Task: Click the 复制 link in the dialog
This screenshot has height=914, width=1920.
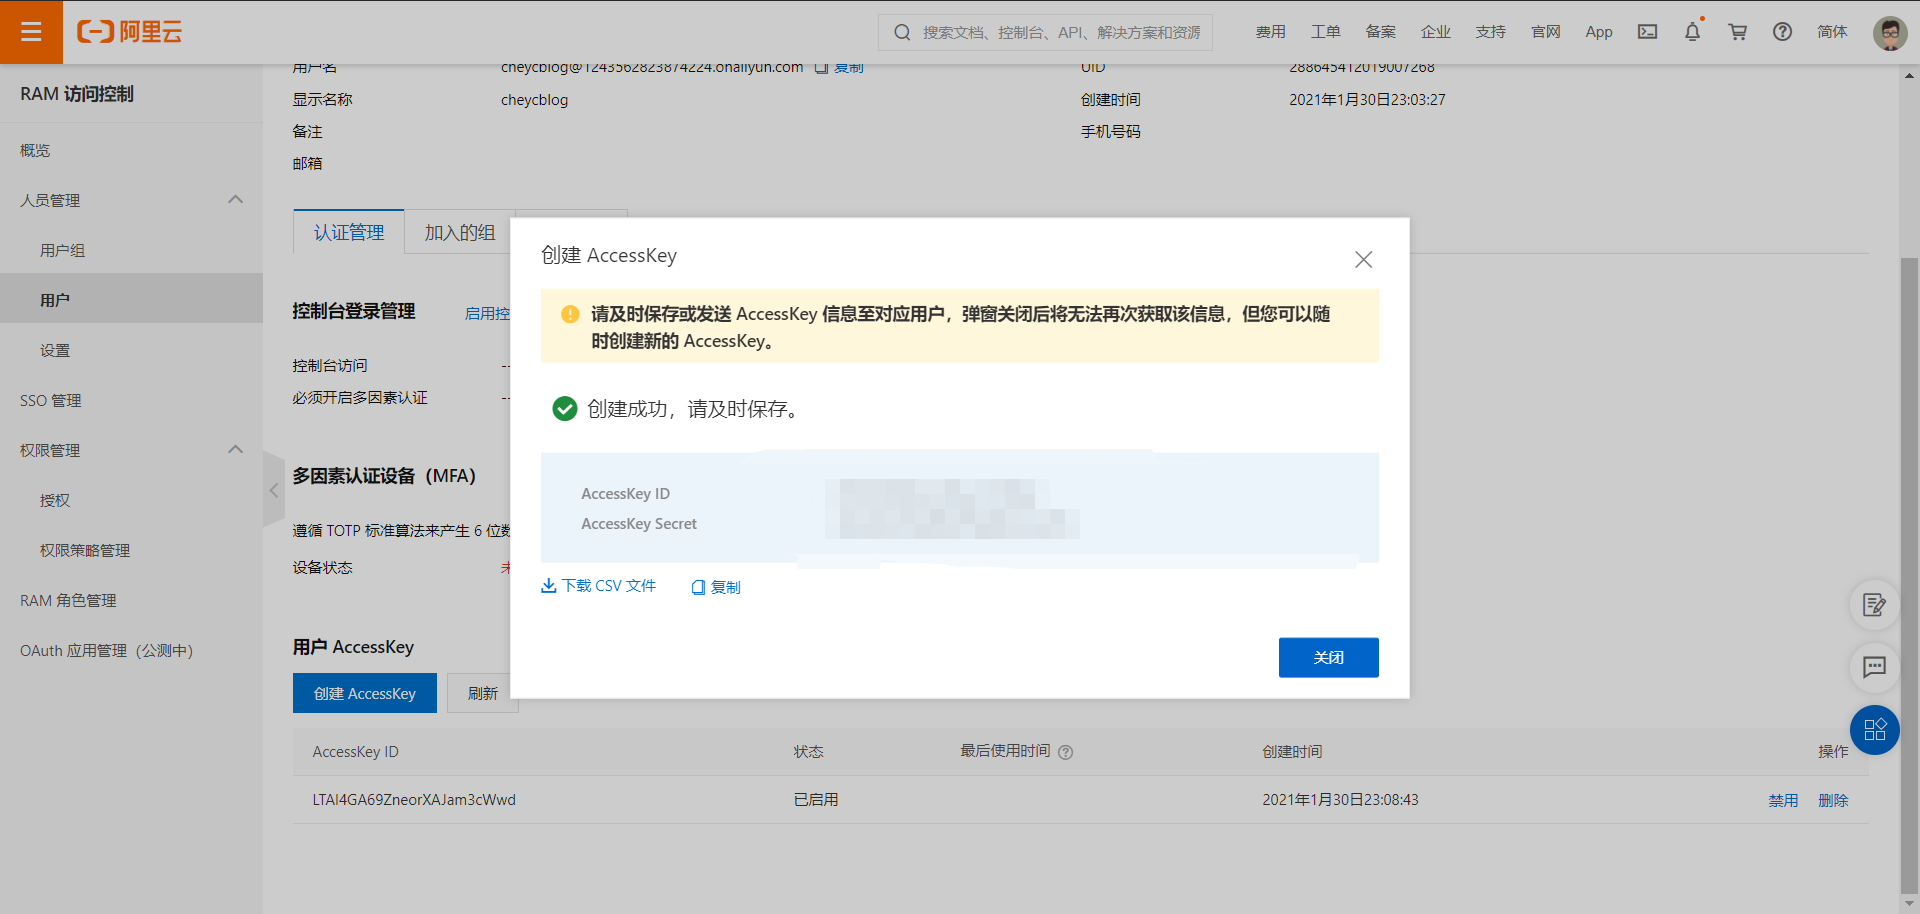Action: (x=725, y=587)
